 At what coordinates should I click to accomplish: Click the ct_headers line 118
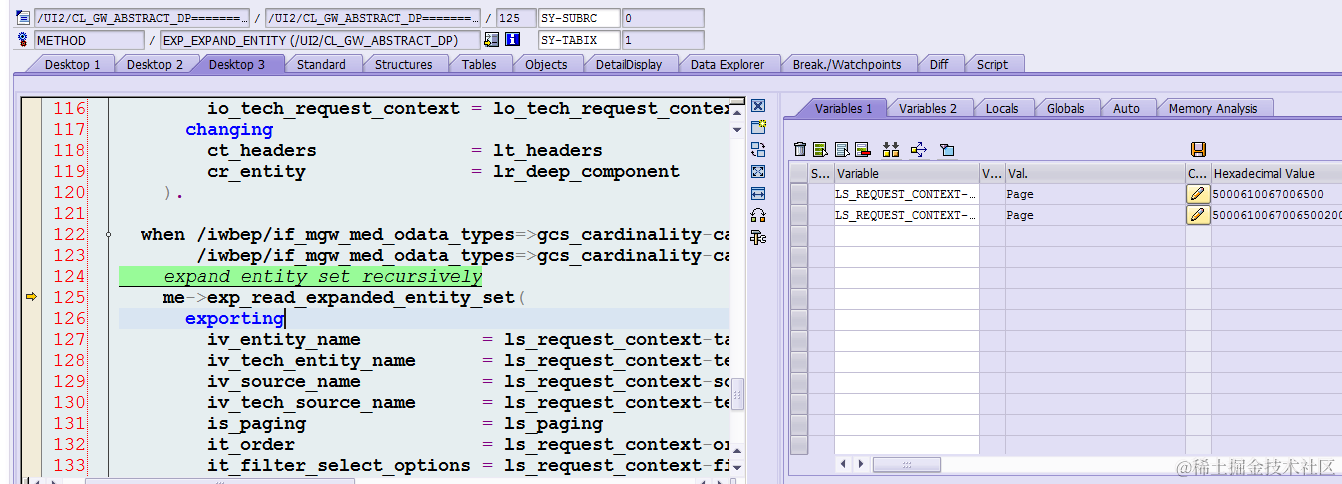tap(261, 150)
